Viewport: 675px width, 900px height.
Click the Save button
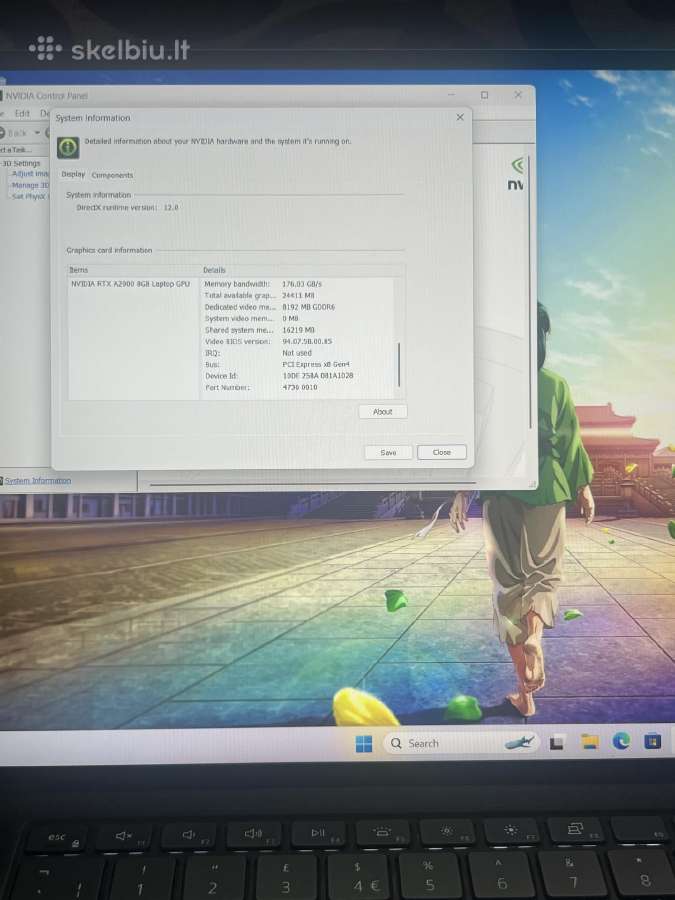tap(388, 452)
